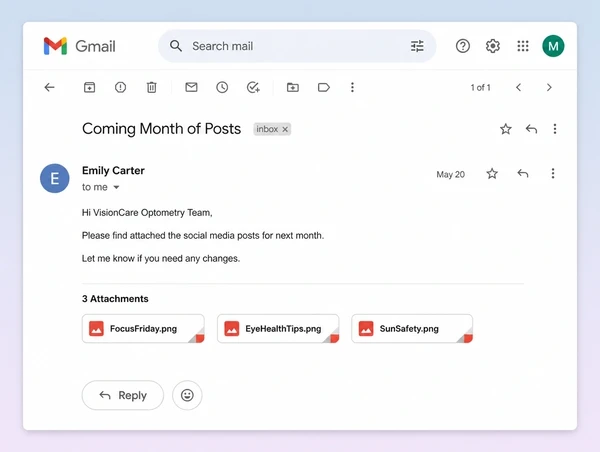Add emoji reaction smiley button
This screenshot has height=452, width=600.
coord(187,395)
